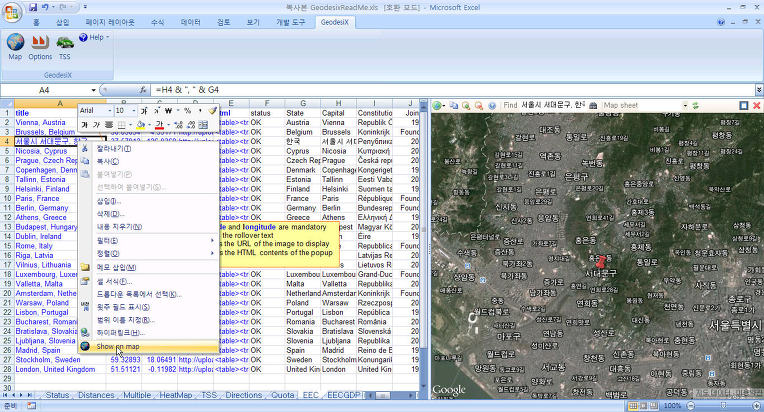Refresh the map with green arrows icon
The image size is (764, 412).
(x=695, y=105)
